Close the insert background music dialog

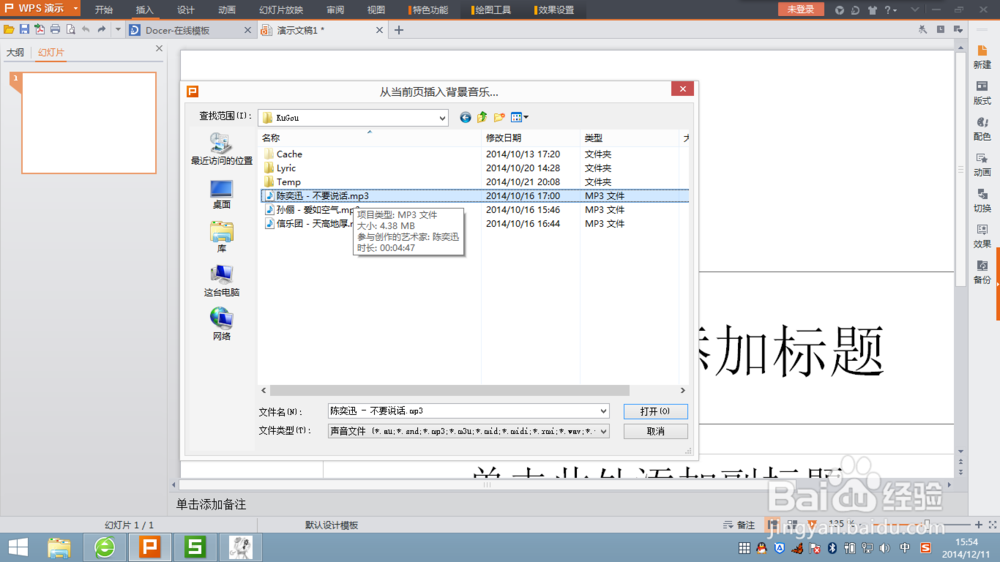point(682,89)
